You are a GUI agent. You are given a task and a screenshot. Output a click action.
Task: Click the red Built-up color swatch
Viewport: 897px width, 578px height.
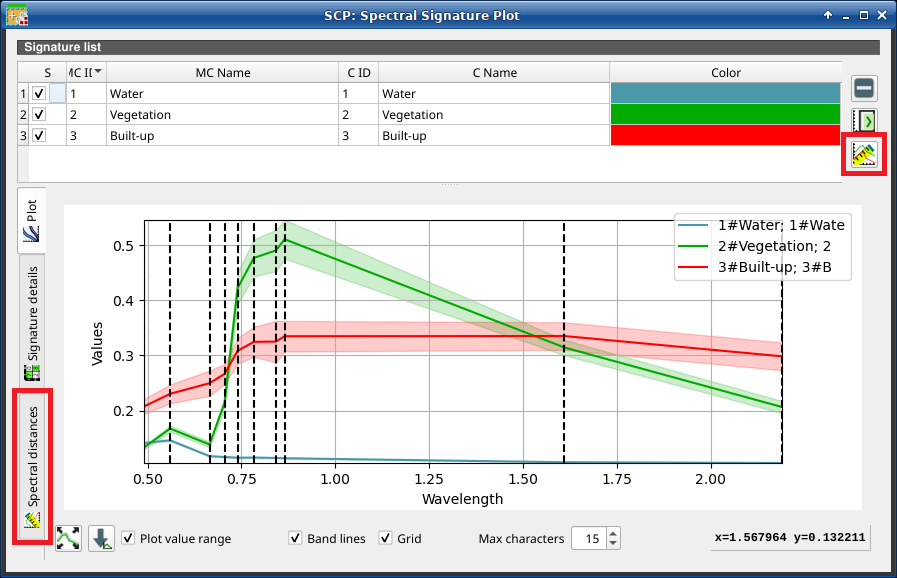[725, 135]
